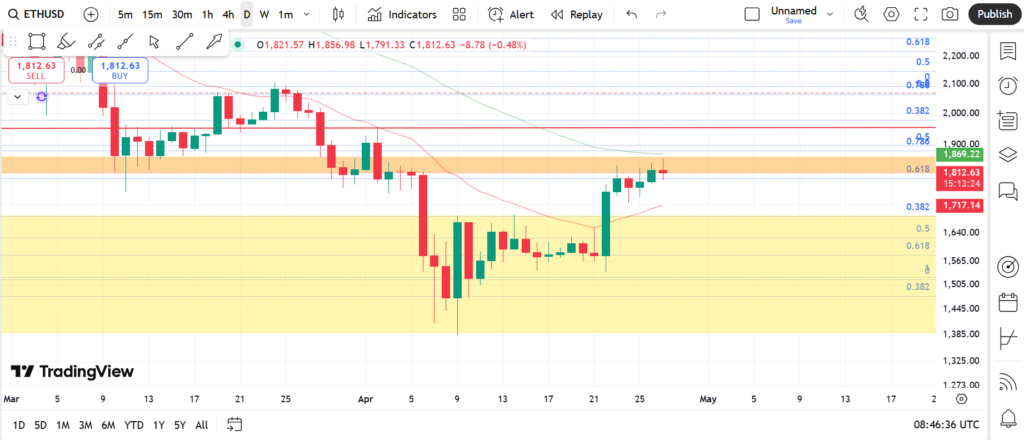1024x440 pixels.
Task: Select the 6M date range
Action: [x=108, y=425]
